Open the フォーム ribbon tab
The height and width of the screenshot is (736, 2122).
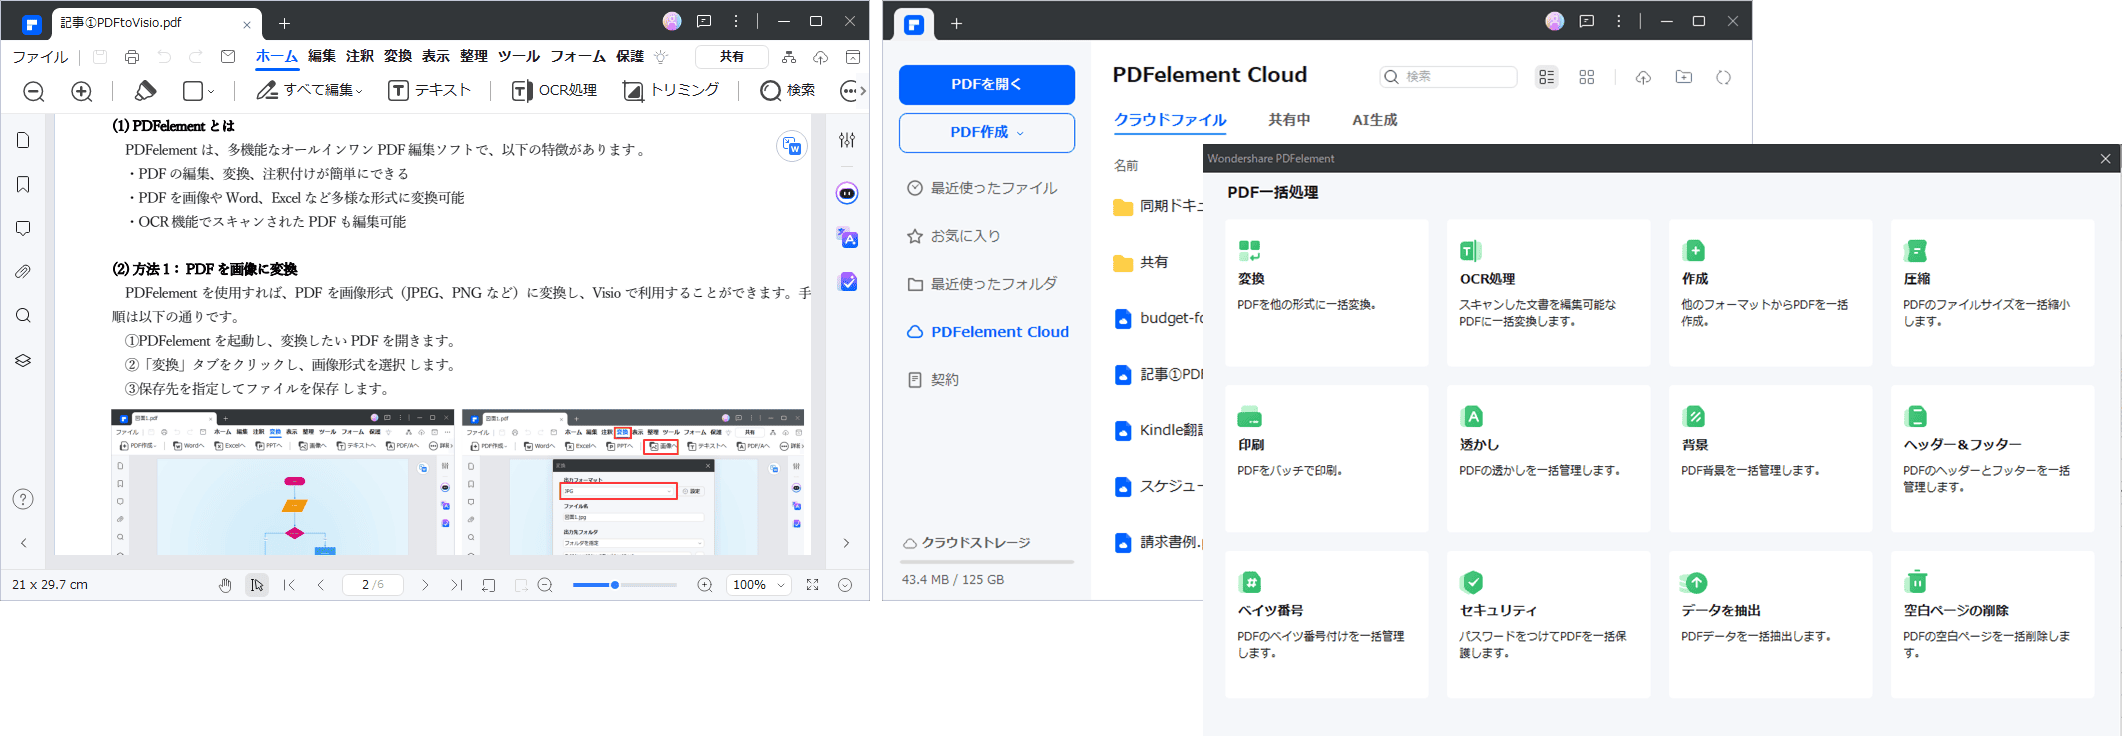(x=578, y=56)
